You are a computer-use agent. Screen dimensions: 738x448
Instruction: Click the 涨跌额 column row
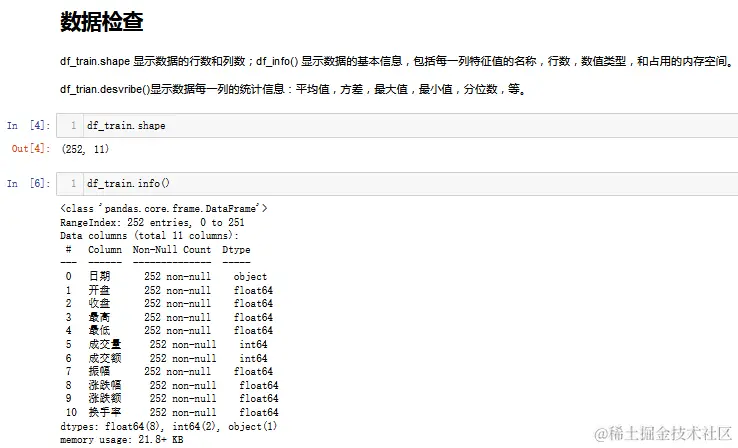(172, 399)
